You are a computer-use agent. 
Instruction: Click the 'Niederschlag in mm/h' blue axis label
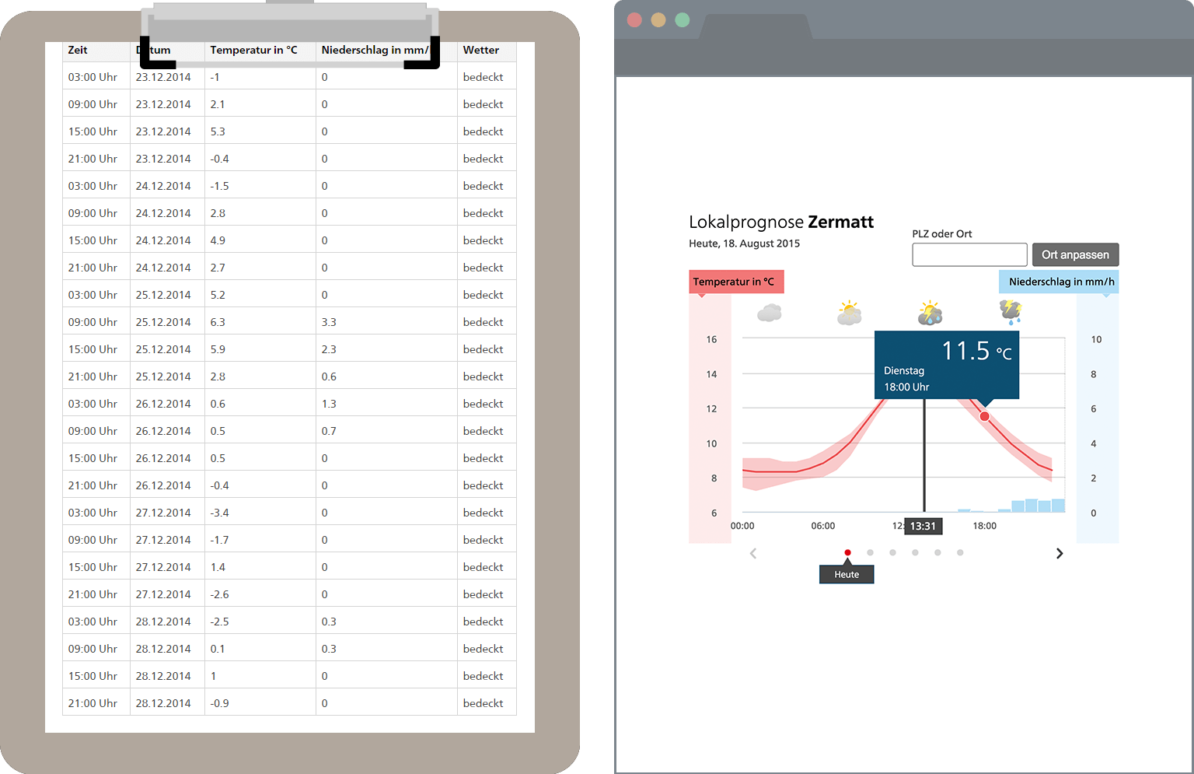(1060, 282)
